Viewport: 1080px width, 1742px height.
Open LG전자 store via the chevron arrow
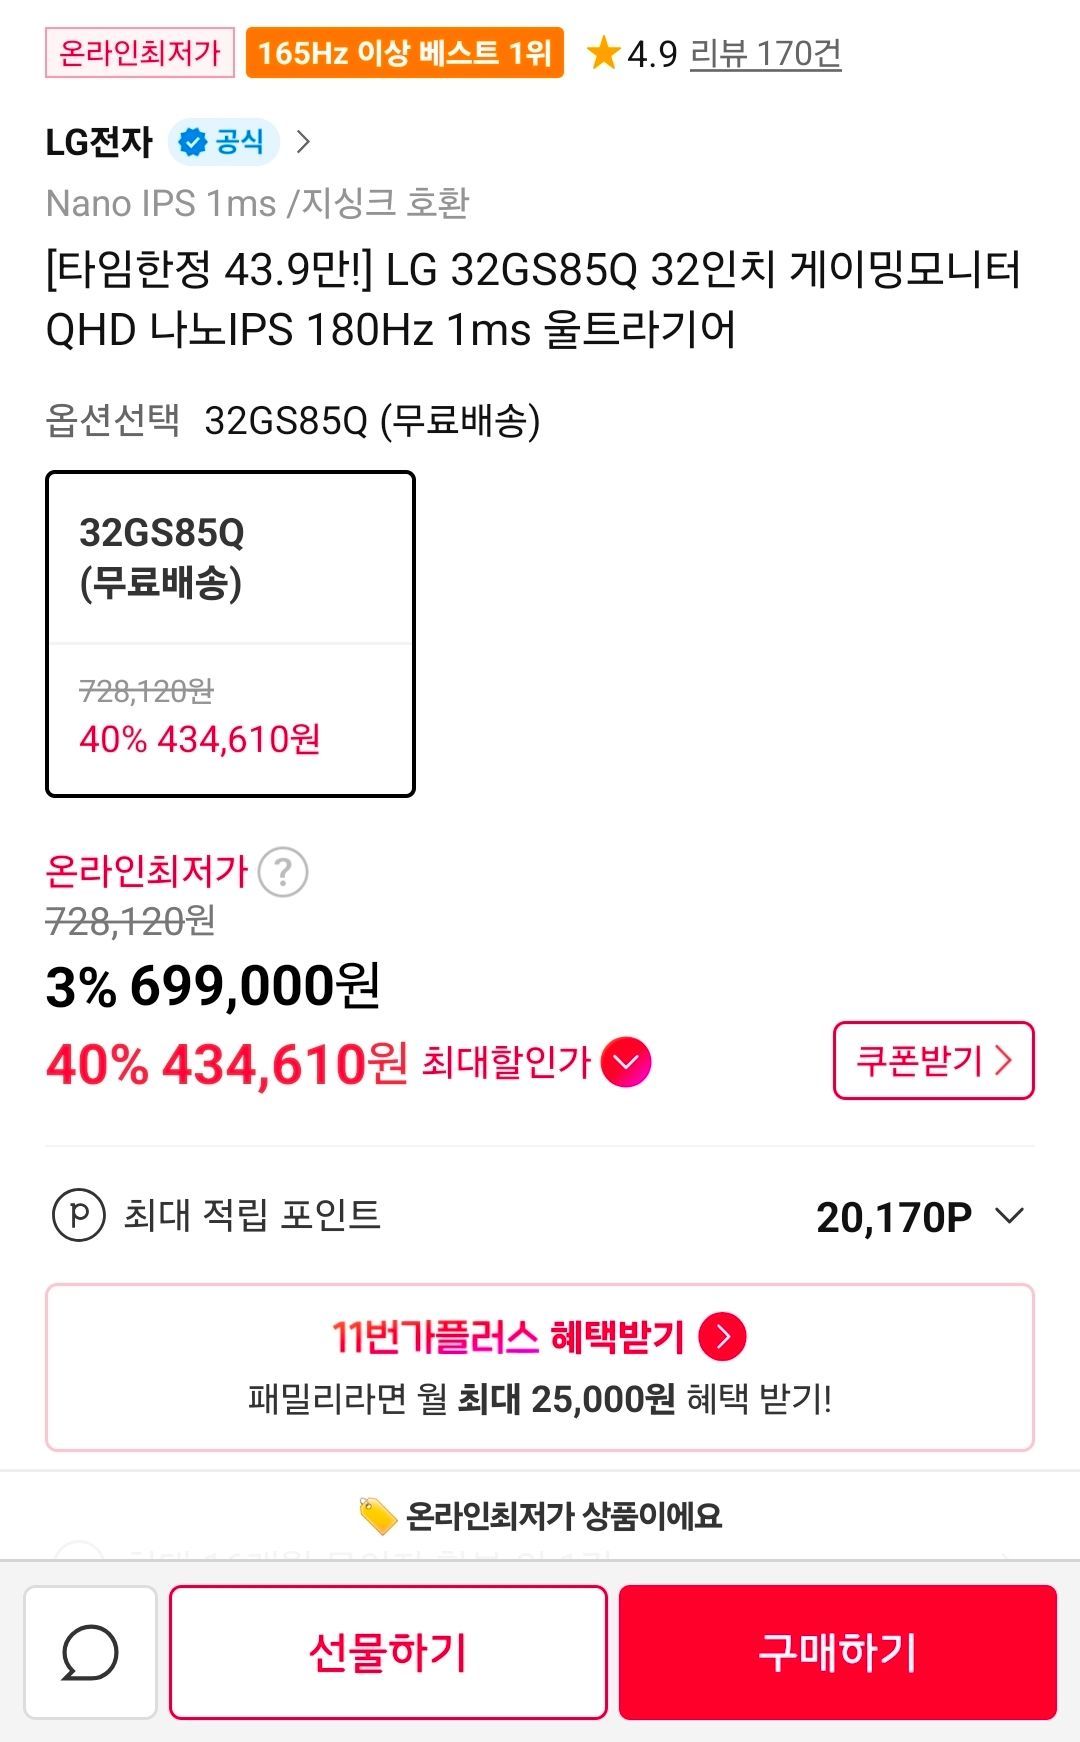(x=304, y=142)
